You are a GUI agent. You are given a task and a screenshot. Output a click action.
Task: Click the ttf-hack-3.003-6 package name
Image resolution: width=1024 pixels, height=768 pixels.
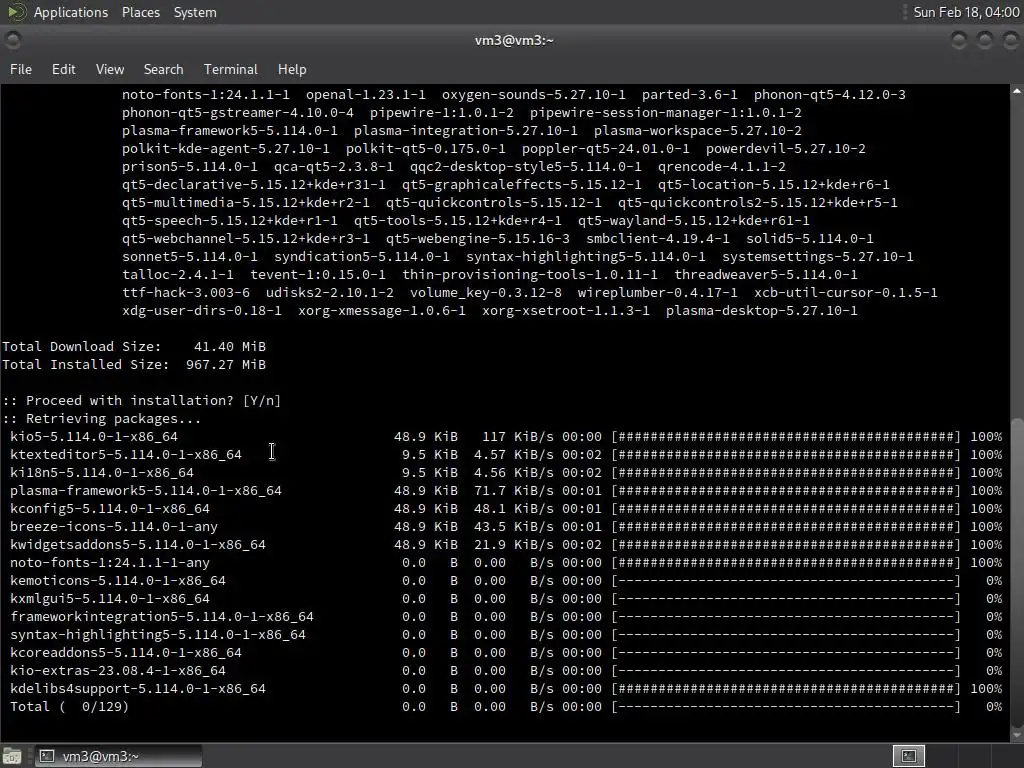[185, 293]
